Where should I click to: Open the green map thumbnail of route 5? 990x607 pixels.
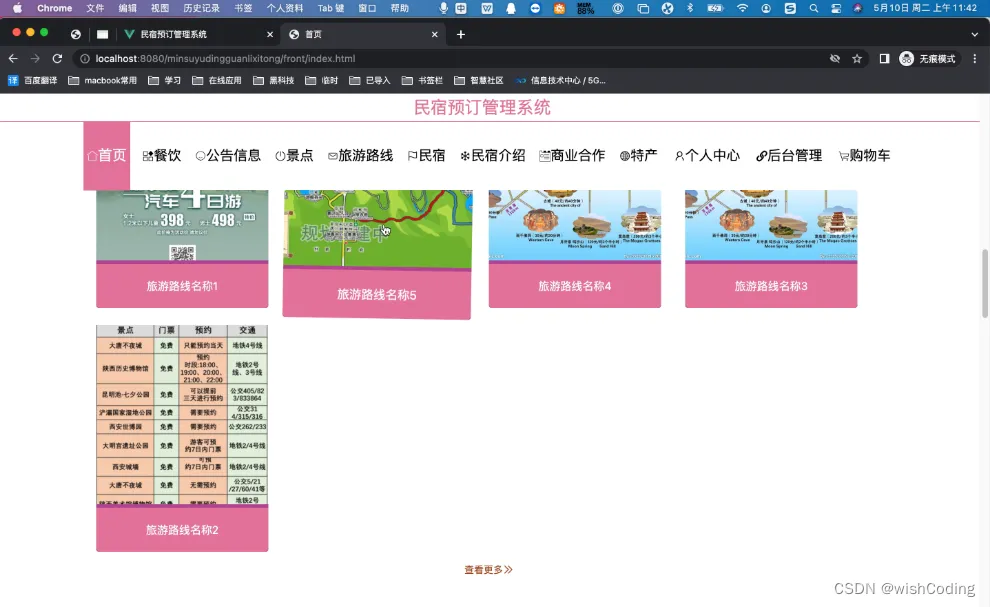pyautogui.click(x=377, y=229)
